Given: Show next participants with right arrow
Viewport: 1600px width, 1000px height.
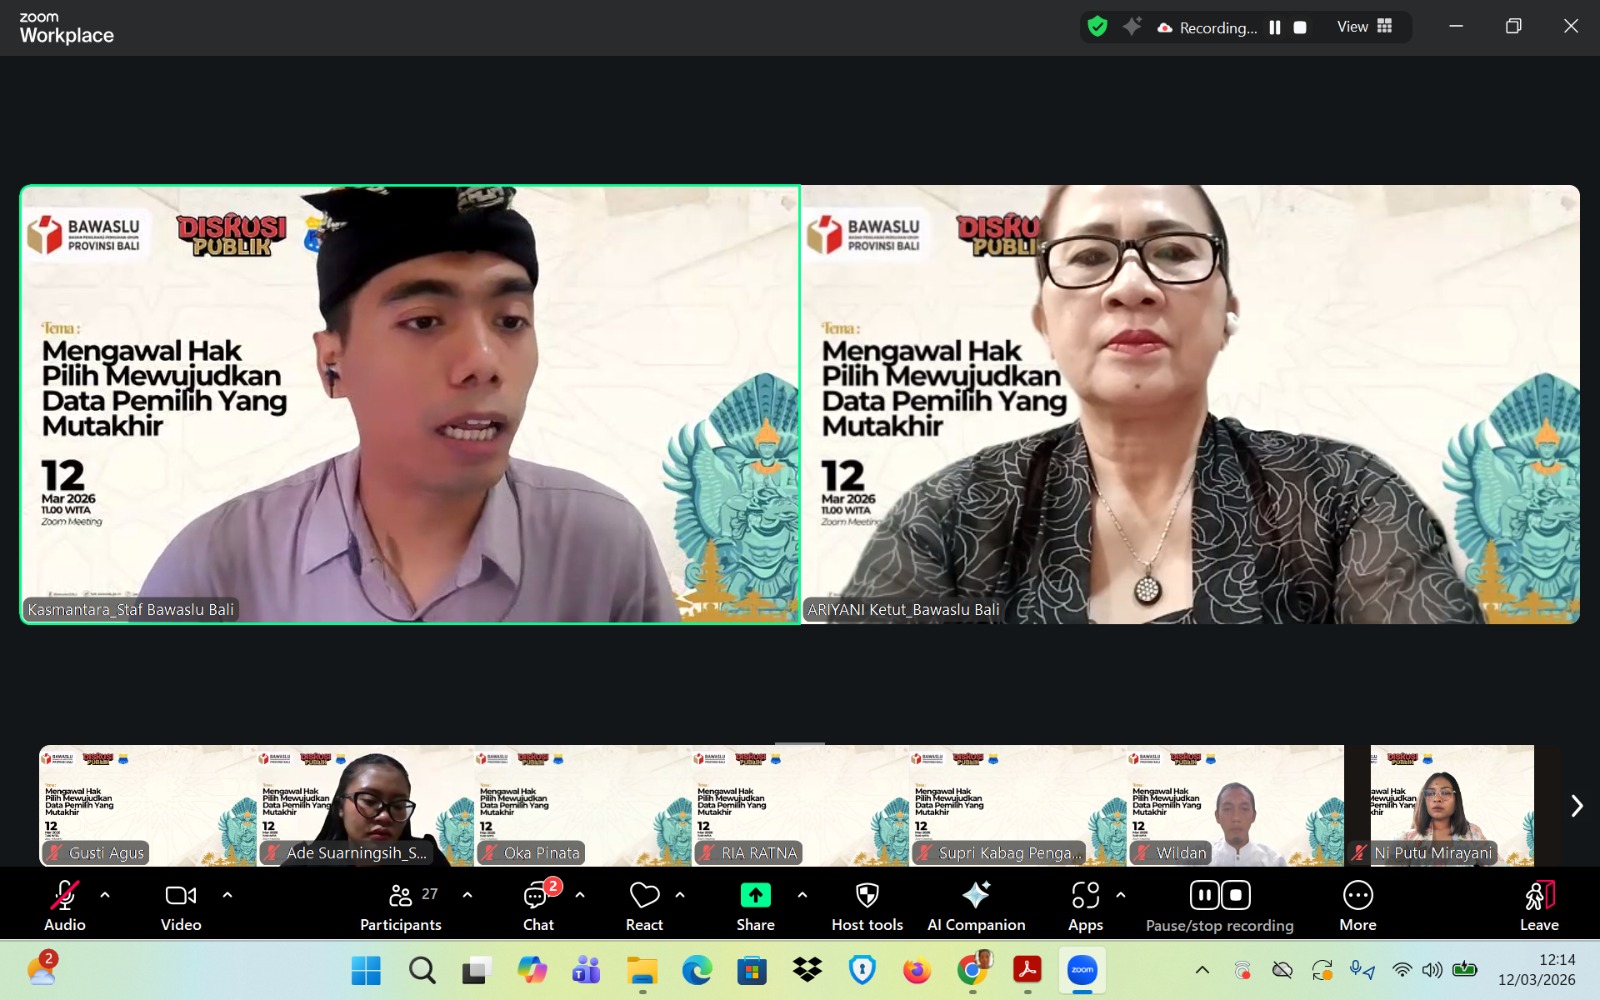Looking at the screenshot, I should tap(1576, 806).
